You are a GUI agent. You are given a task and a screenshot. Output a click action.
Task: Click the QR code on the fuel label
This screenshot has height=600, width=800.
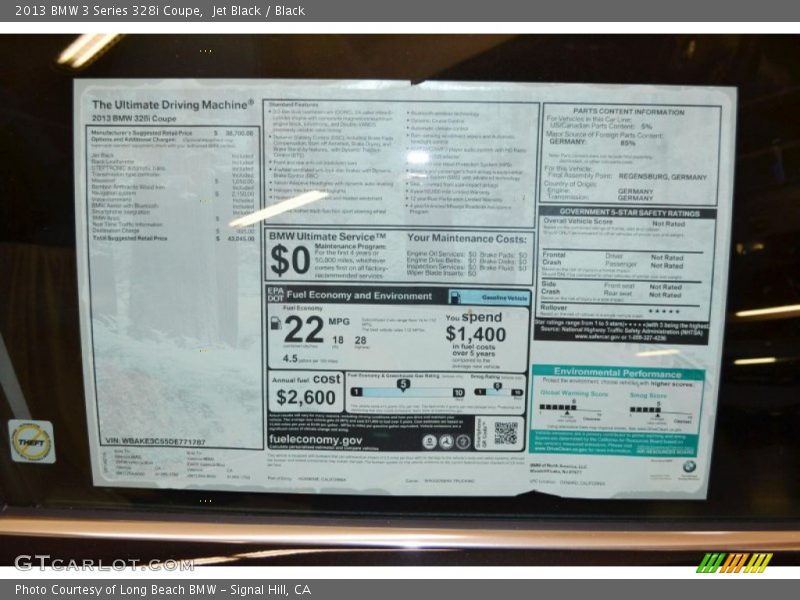506,432
